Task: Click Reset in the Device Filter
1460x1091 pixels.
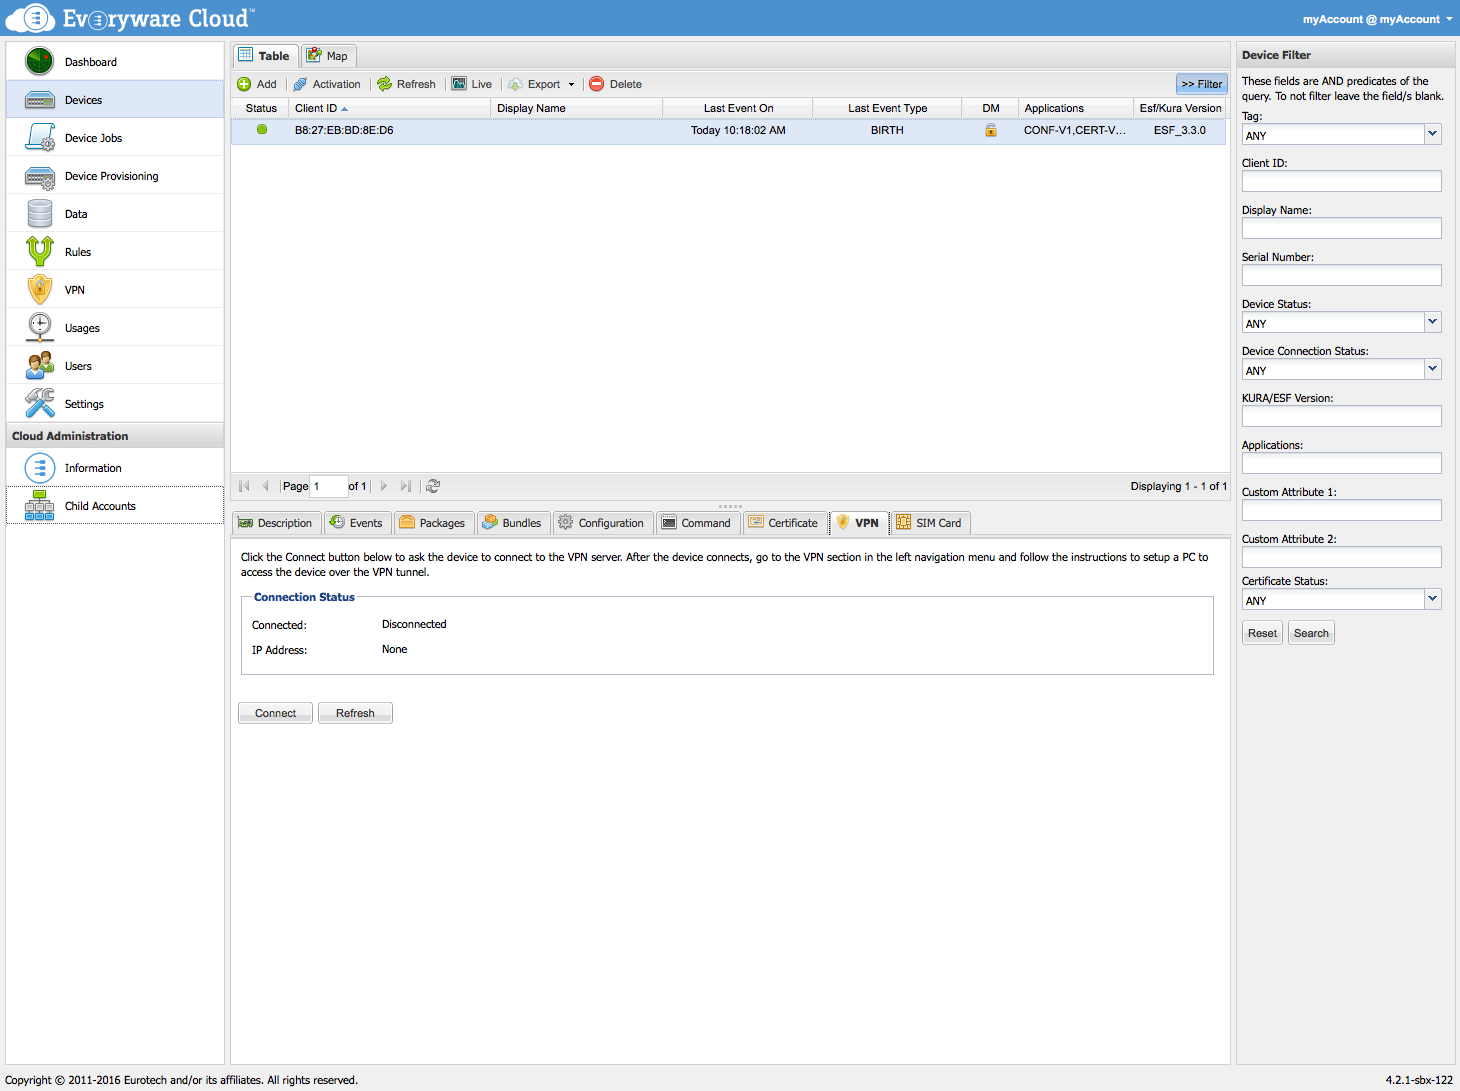Action: [1262, 633]
